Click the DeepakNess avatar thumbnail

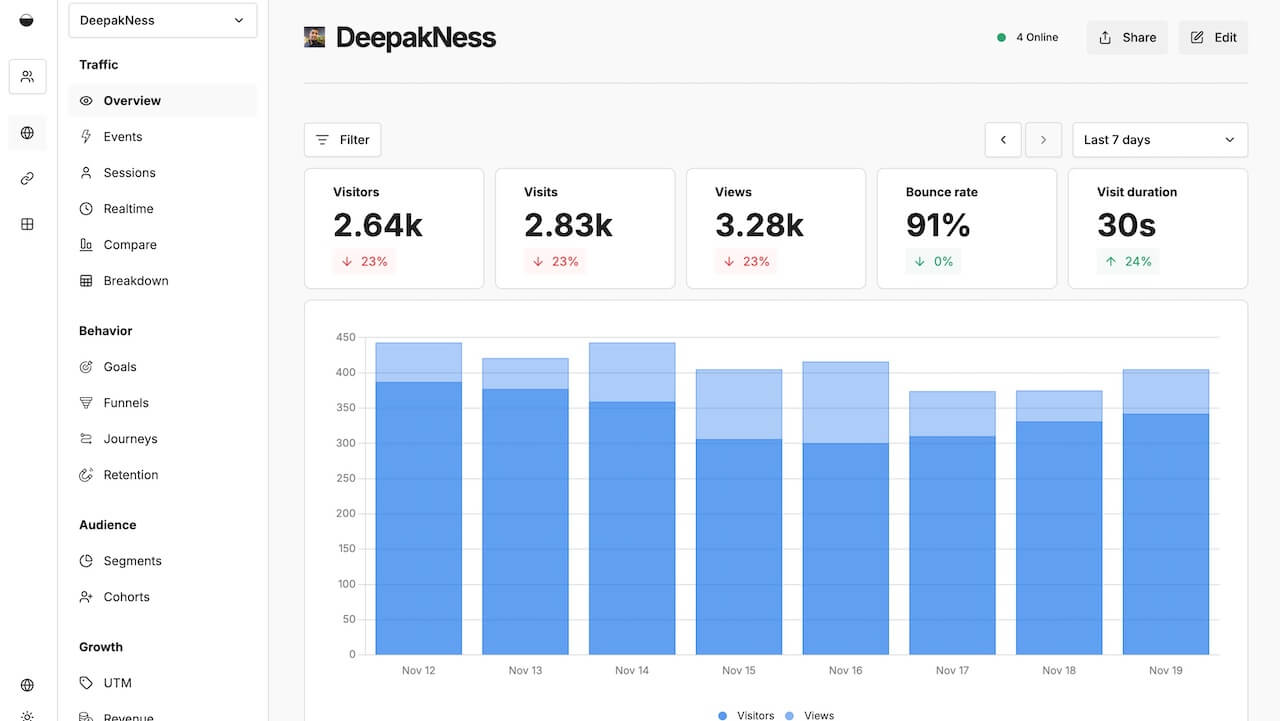pyautogui.click(x=314, y=38)
